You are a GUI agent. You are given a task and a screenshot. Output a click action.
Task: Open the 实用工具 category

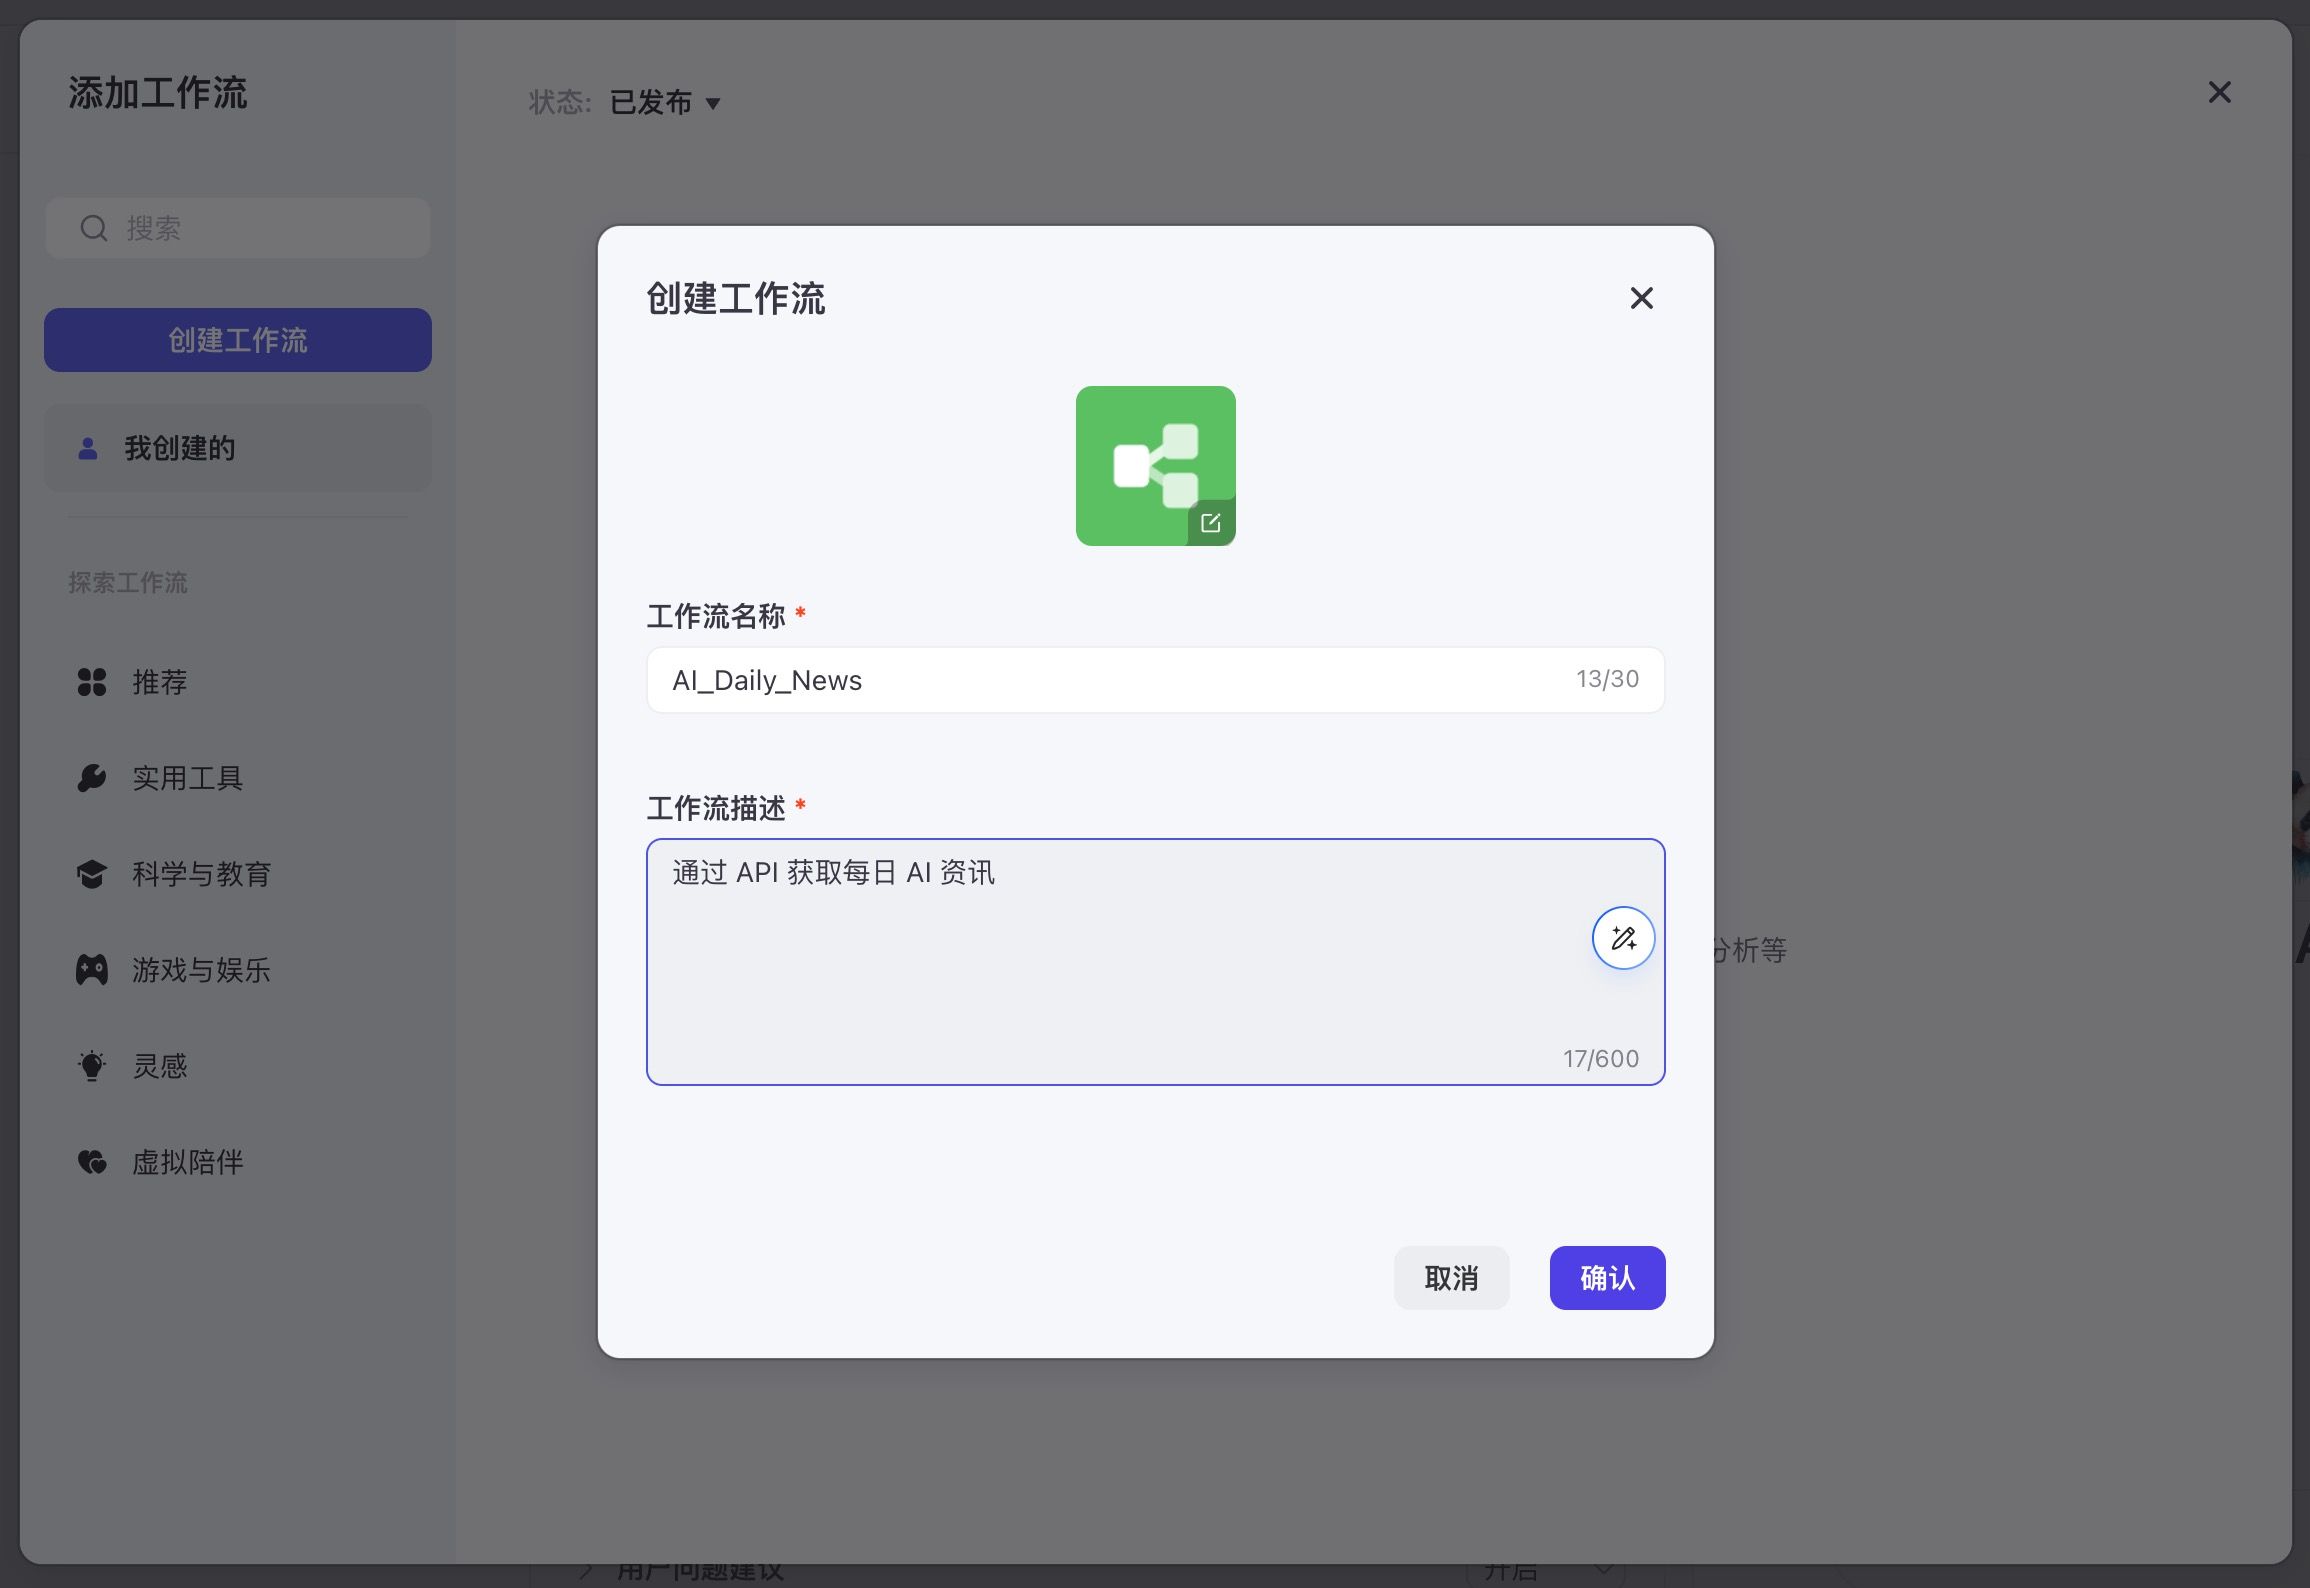pos(187,778)
